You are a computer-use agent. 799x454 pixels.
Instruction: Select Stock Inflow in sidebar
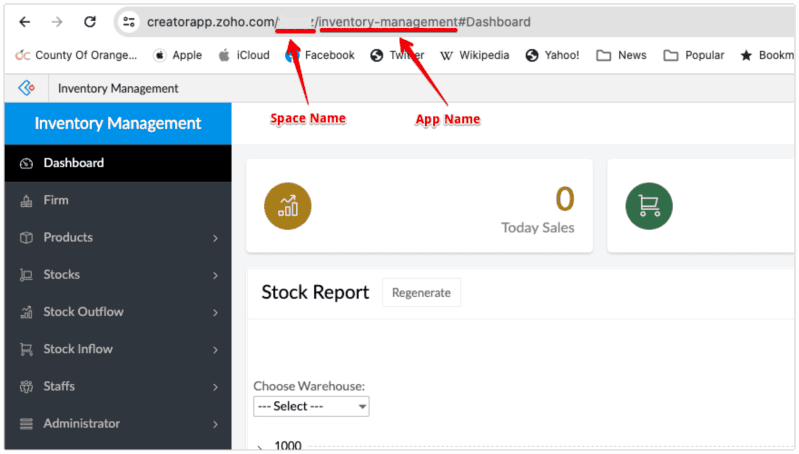[78, 349]
